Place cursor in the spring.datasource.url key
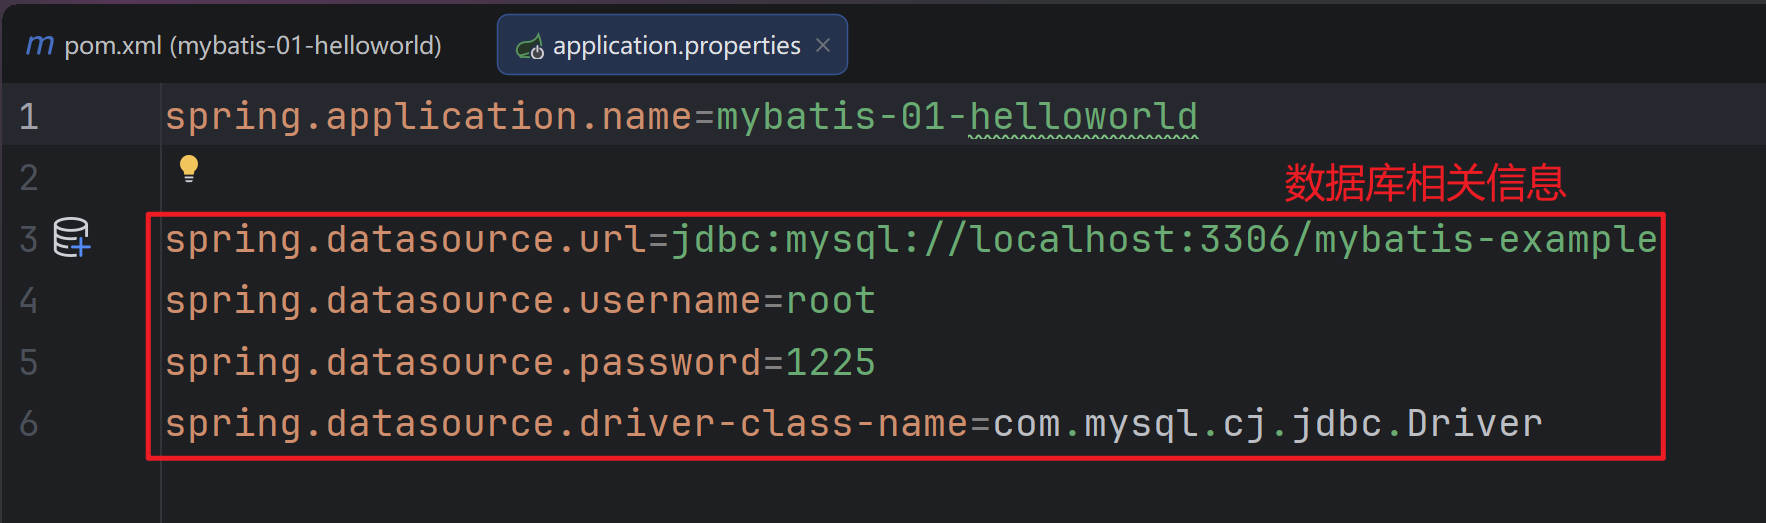This screenshot has width=1766, height=523. pyautogui.click(x=405, y=240)
